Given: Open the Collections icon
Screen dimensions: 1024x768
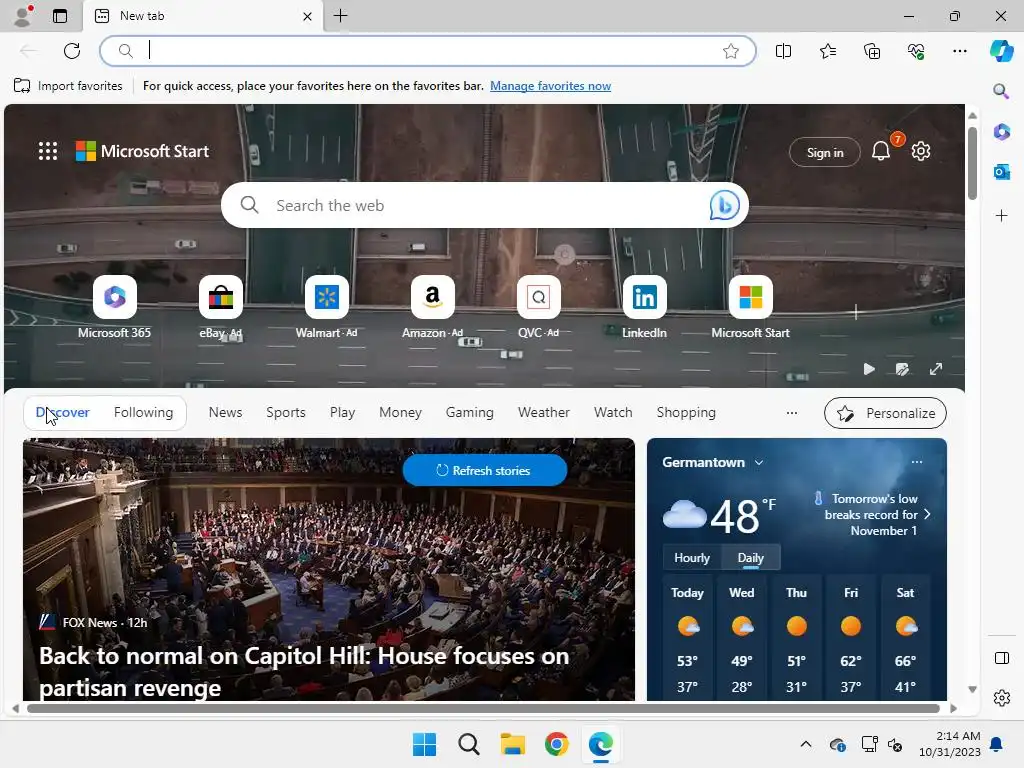Looking at the screenshot, I should [x=872, y=51].
